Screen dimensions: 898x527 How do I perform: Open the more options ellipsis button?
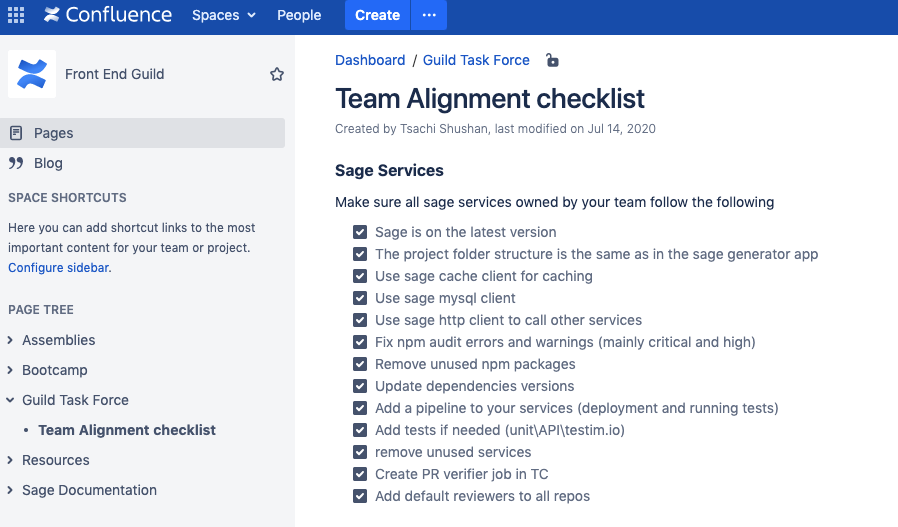click(429, 15)
